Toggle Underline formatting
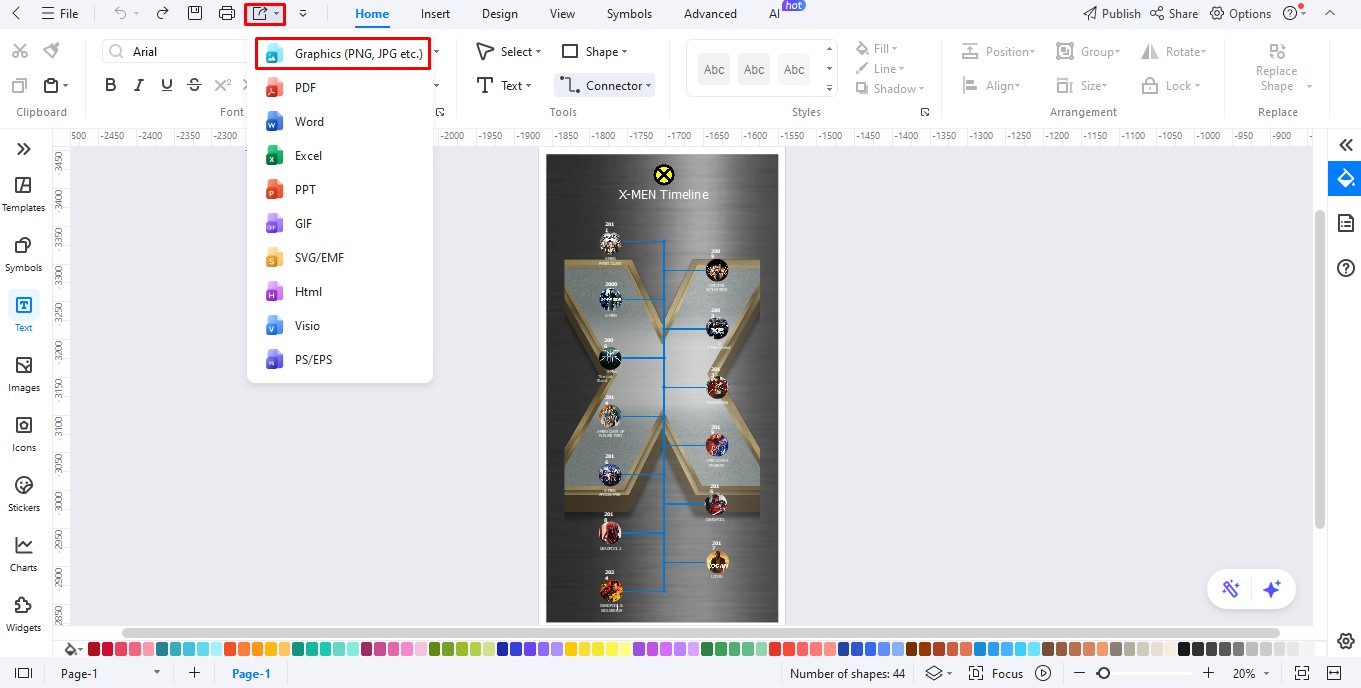The image size is (1361, 688). click(167, 86)
